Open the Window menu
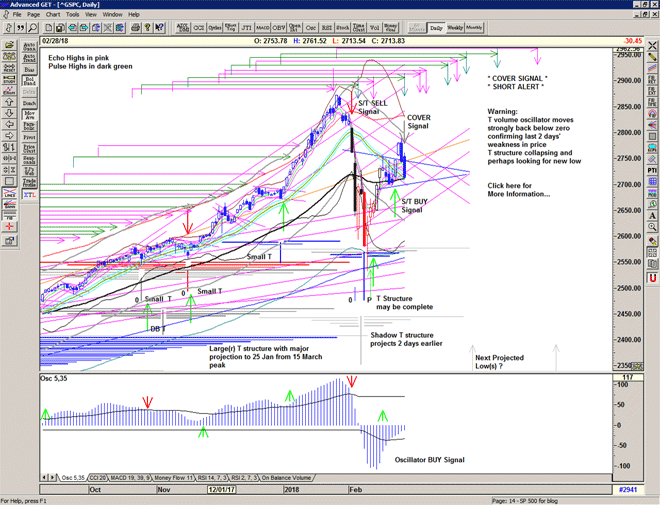Viewport: 660px width, 505px height. pos(112,15)
